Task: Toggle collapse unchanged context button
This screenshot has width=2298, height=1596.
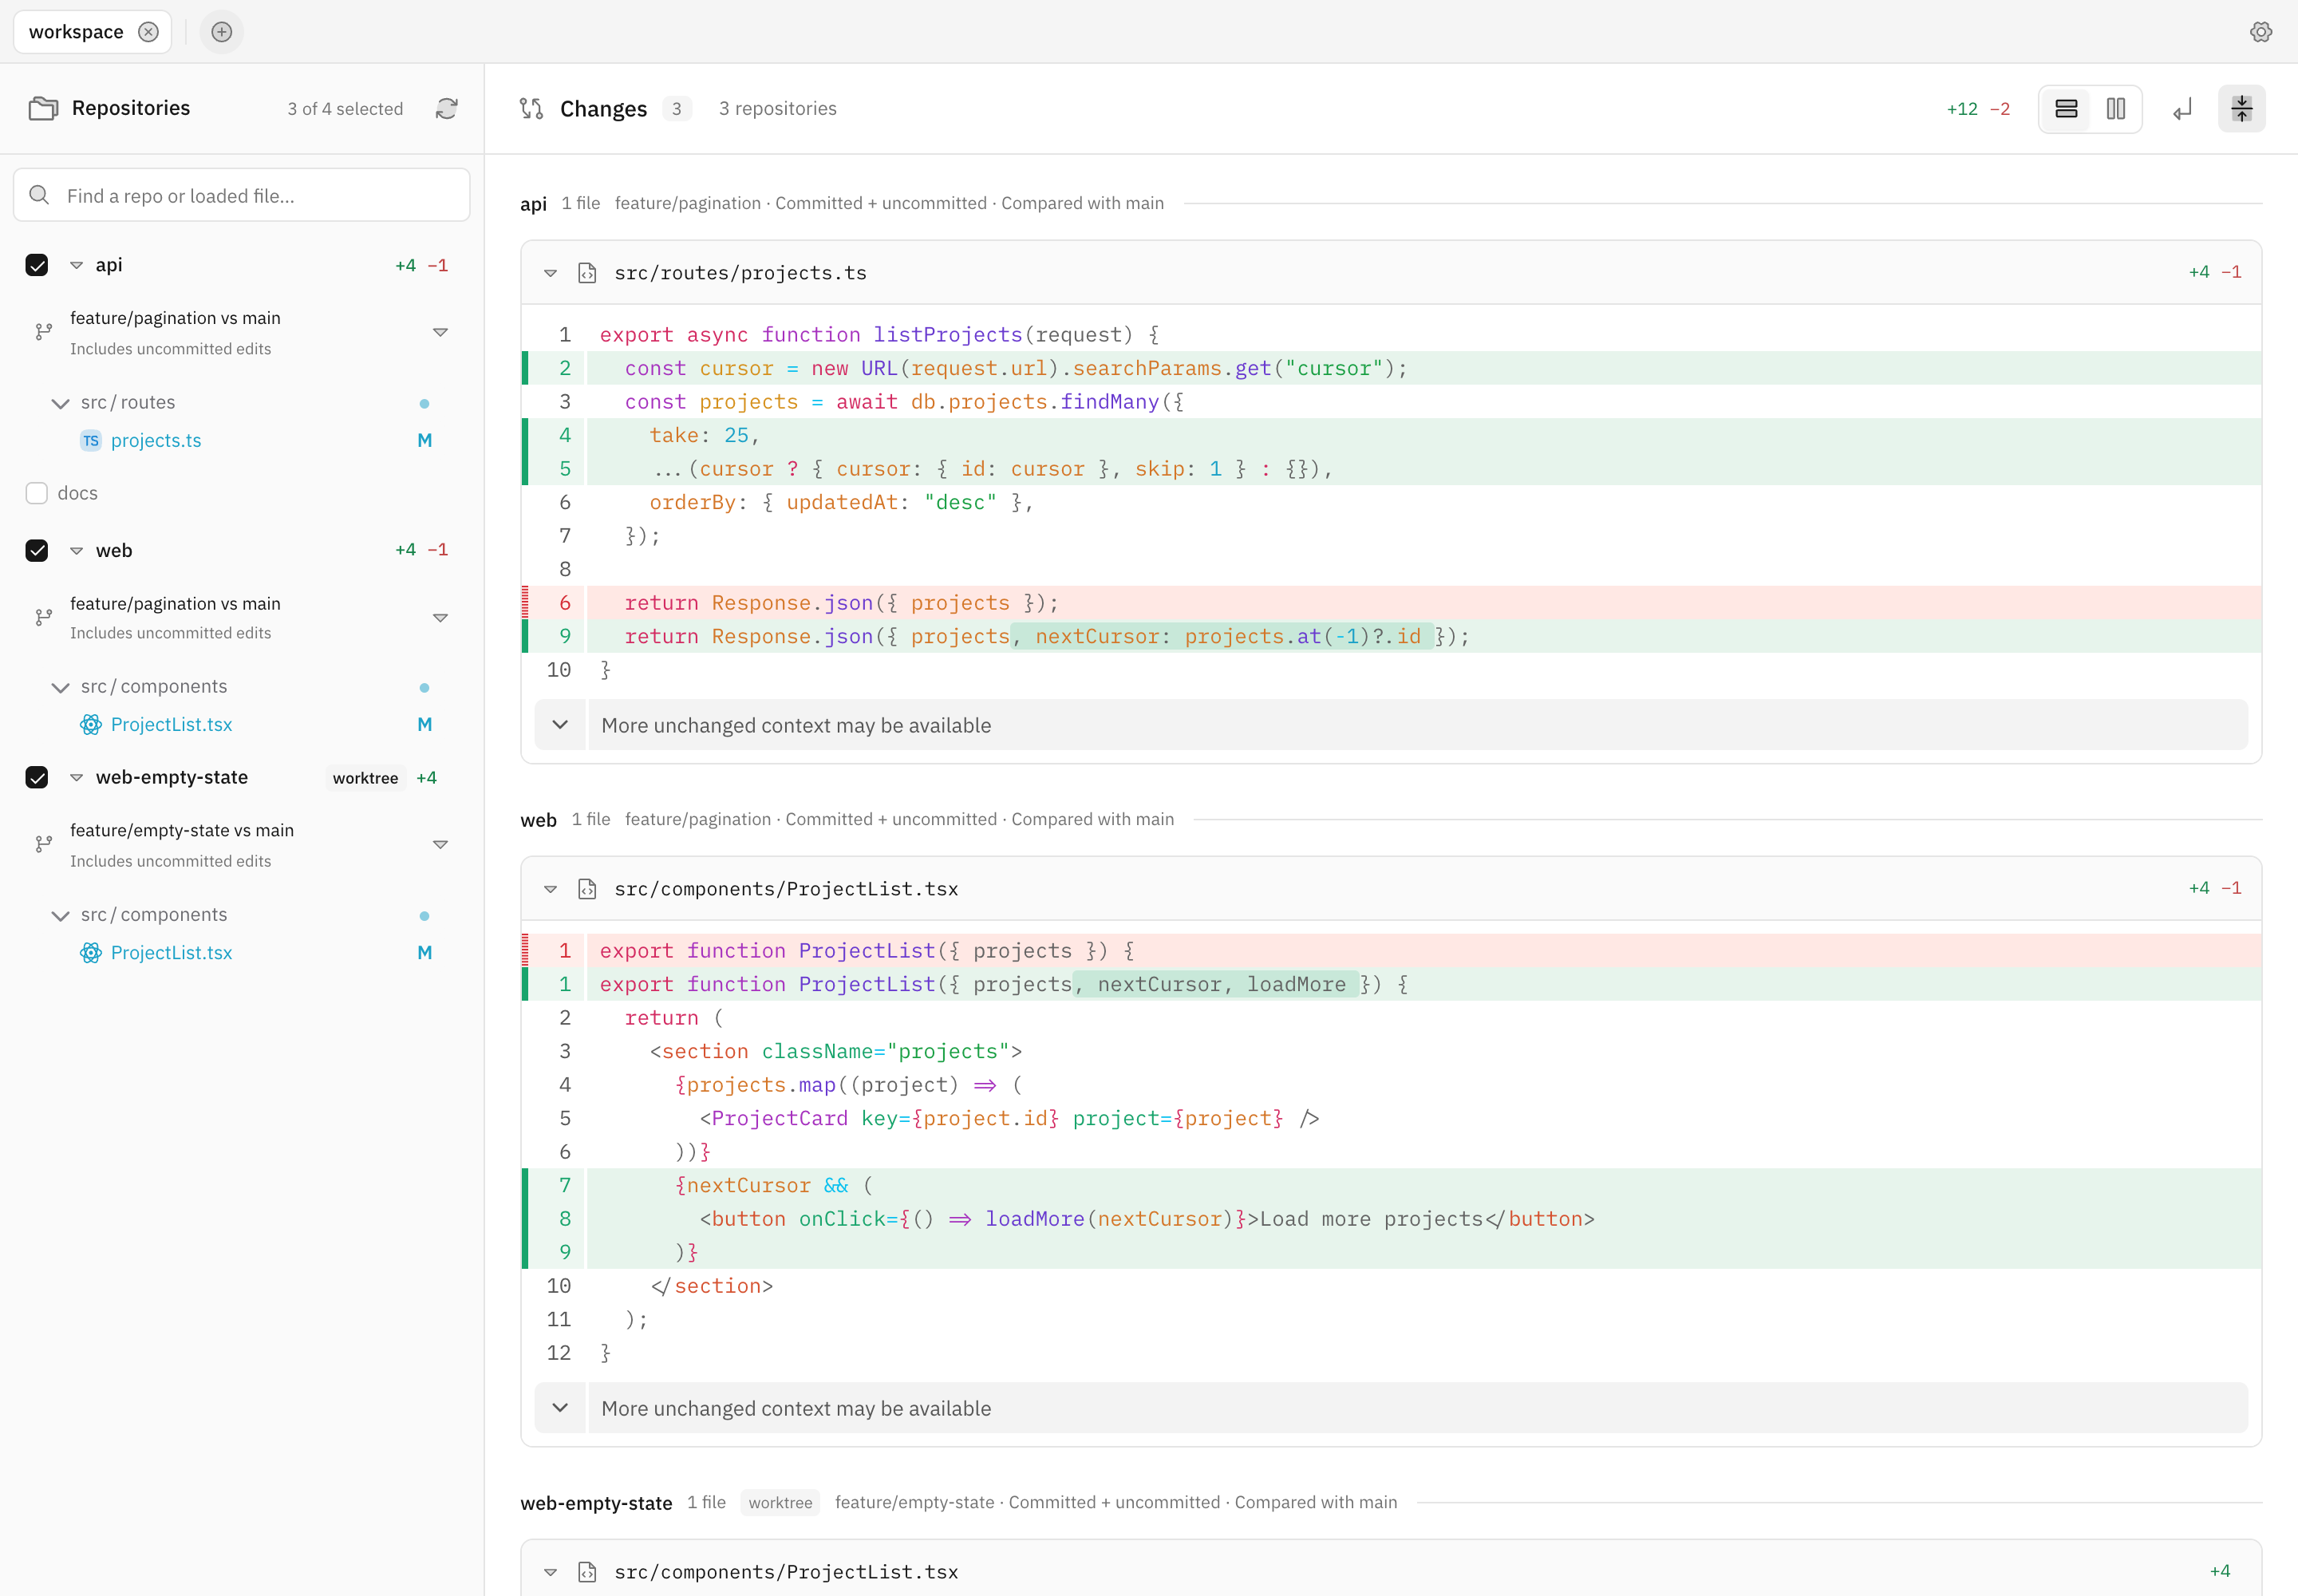Action: (x=2242, y=108)
